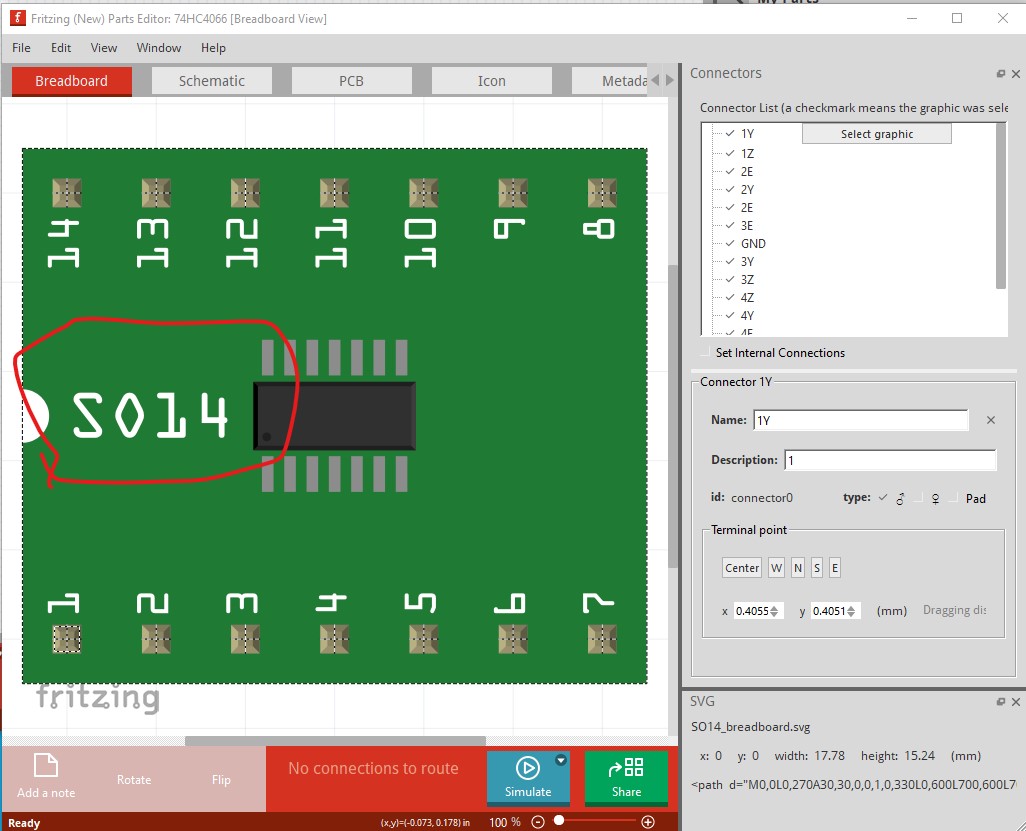
Task: Click the connector list vertical scrollbar
Action: 1000,206
